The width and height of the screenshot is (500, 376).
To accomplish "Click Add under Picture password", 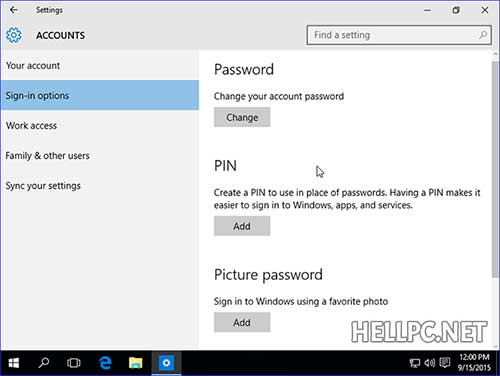I will 242,322.
